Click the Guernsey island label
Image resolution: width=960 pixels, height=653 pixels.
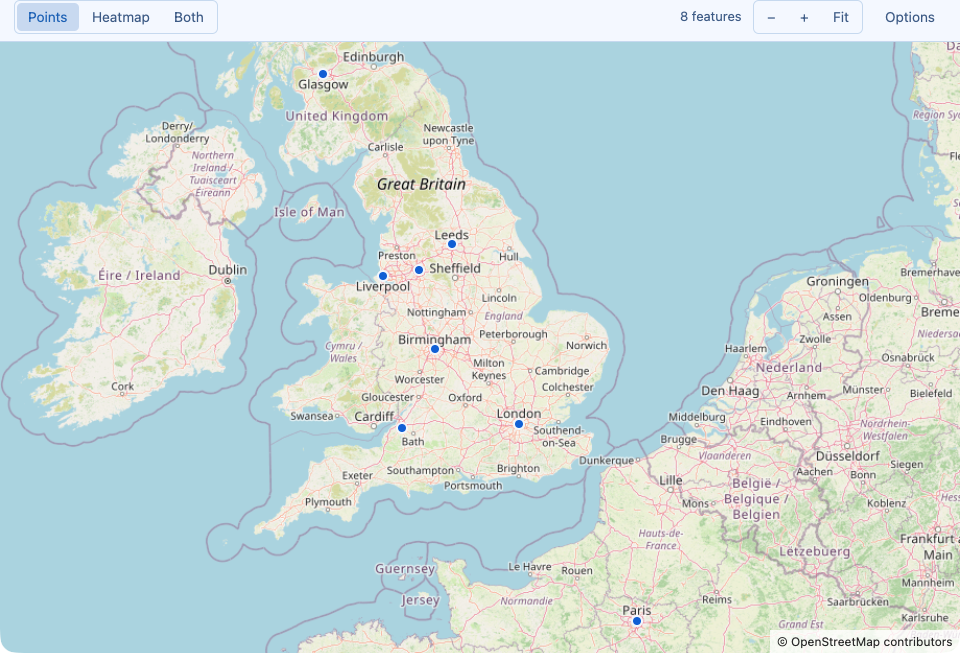pyautogui.click(x=405, y=569)
